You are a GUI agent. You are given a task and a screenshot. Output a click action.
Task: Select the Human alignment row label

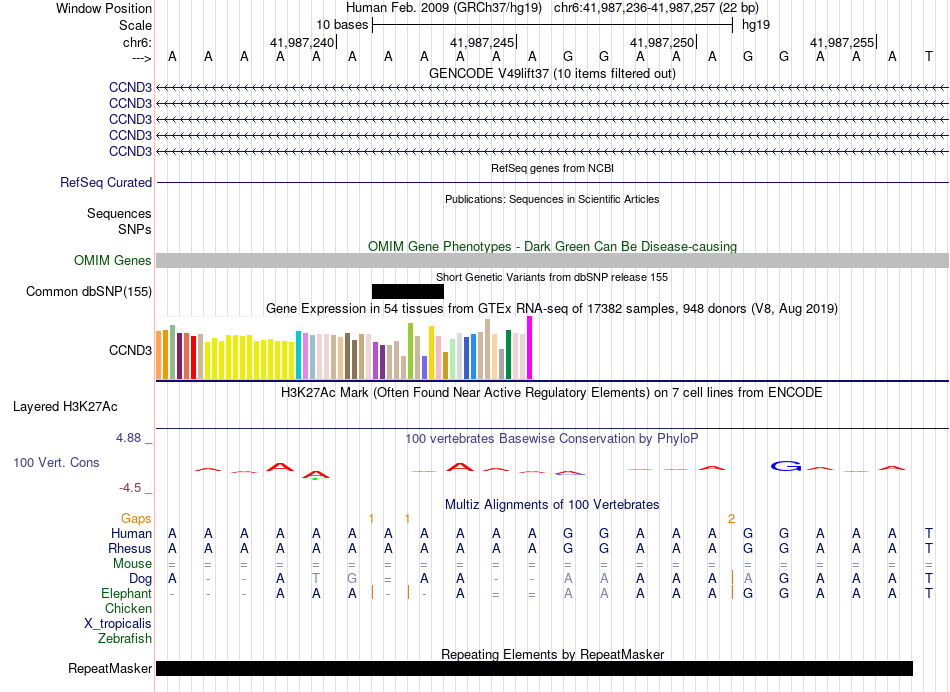[x=131, y=533]
